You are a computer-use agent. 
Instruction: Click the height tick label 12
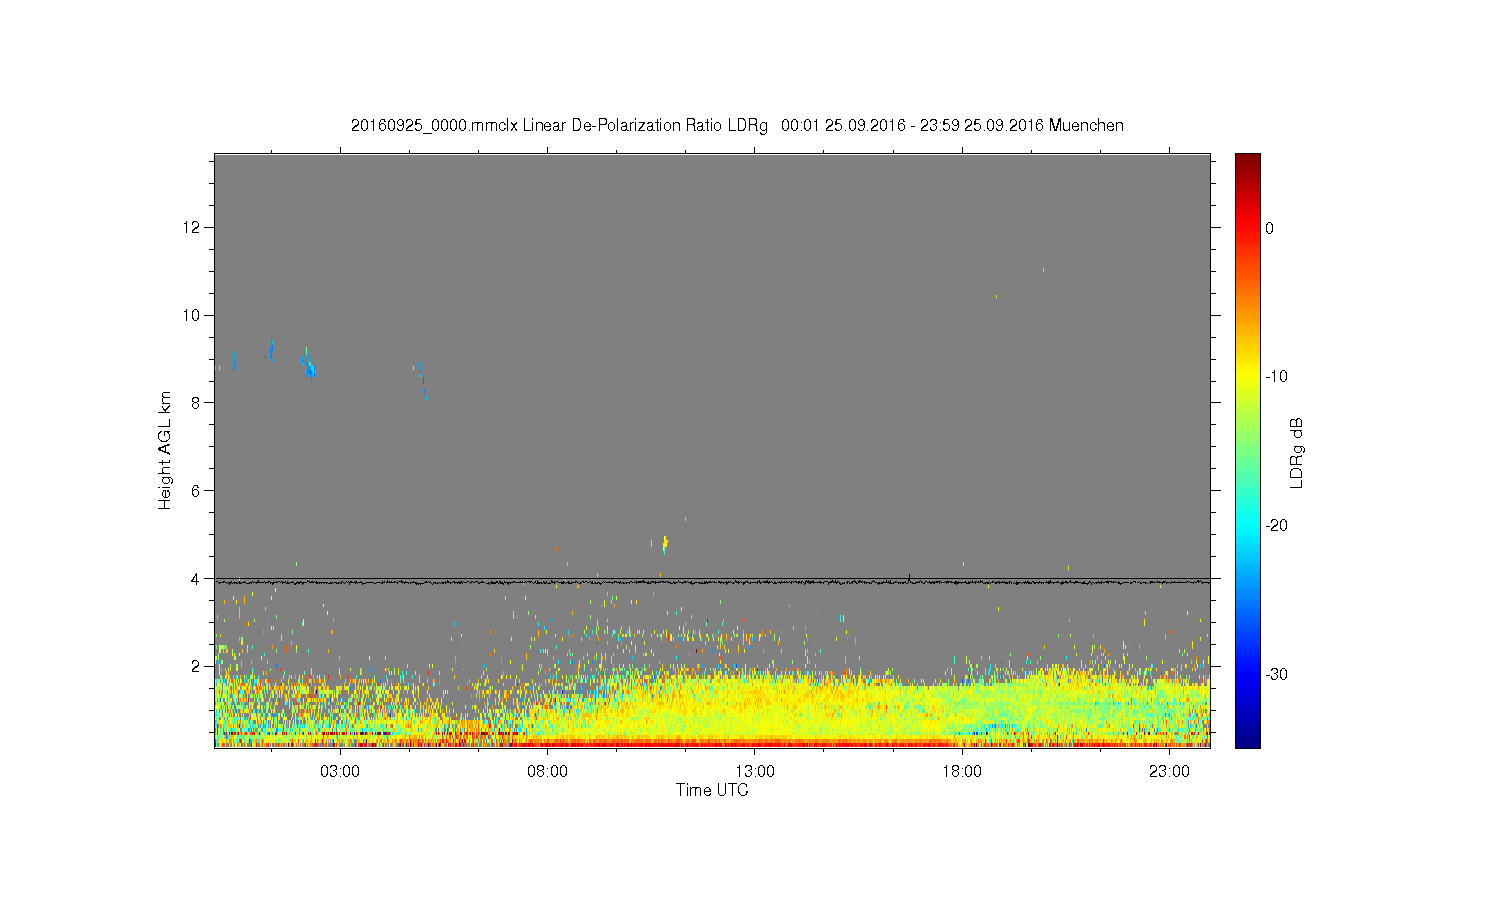pos(193,228)
